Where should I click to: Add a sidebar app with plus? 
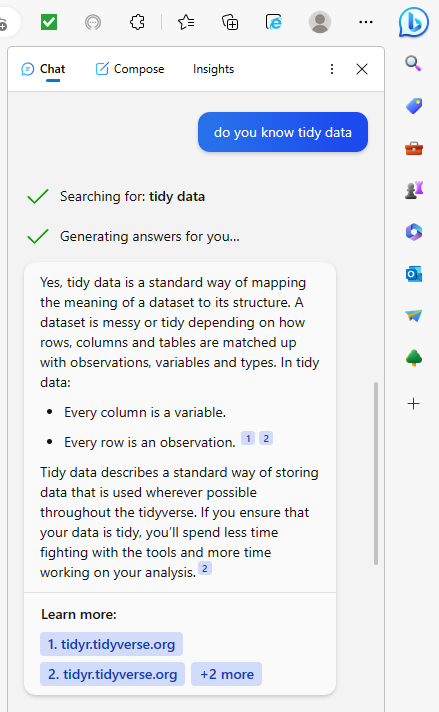click(414, 403)
